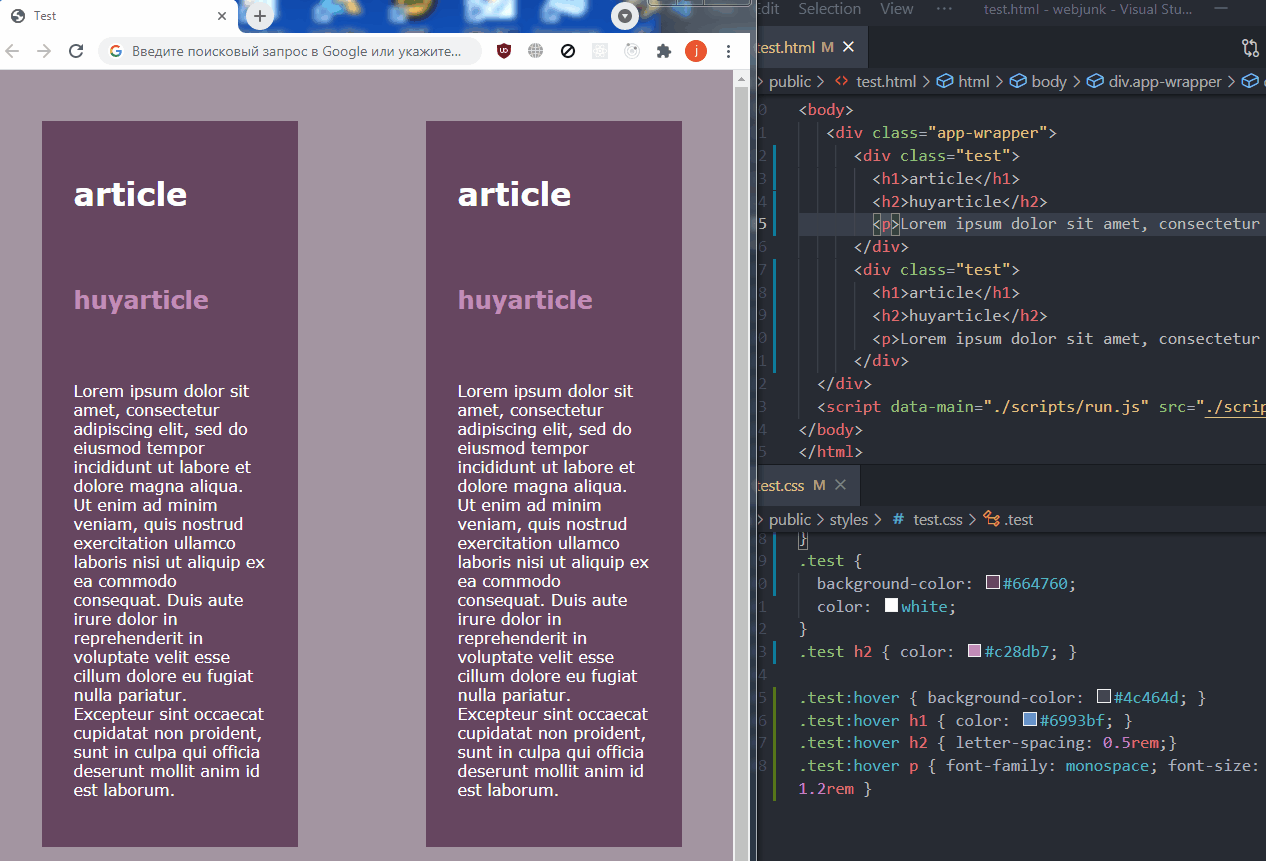
Task: Open changes via the compare icon in VS Code
Action: click(x=1250, y=47)
